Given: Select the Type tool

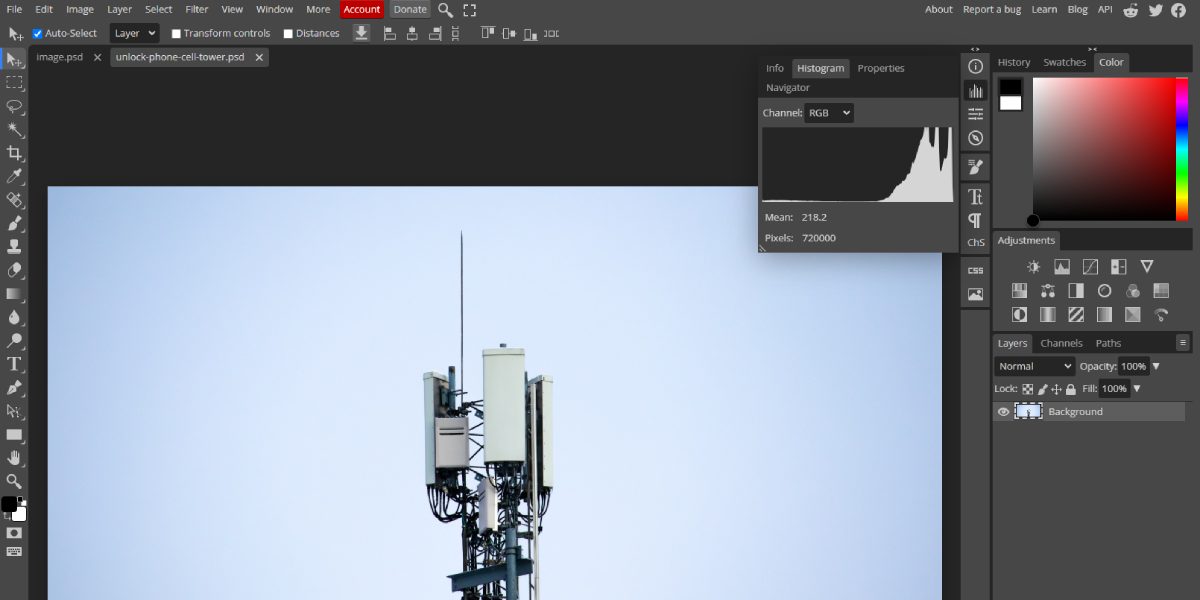Looking at the screenshot, I should [14, 364].
